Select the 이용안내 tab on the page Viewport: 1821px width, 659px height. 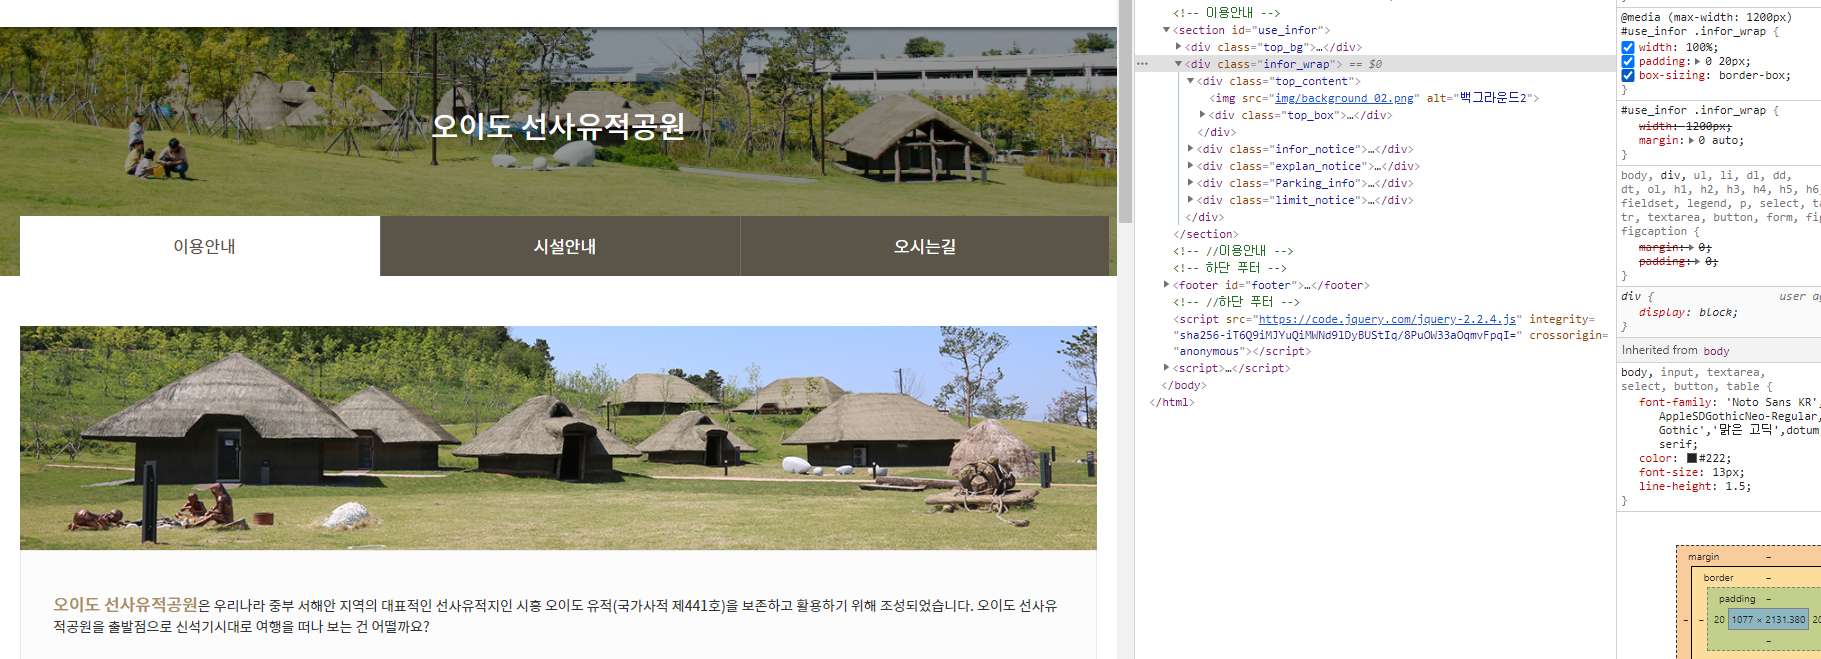pyautogui.click(x=200, y=246)
